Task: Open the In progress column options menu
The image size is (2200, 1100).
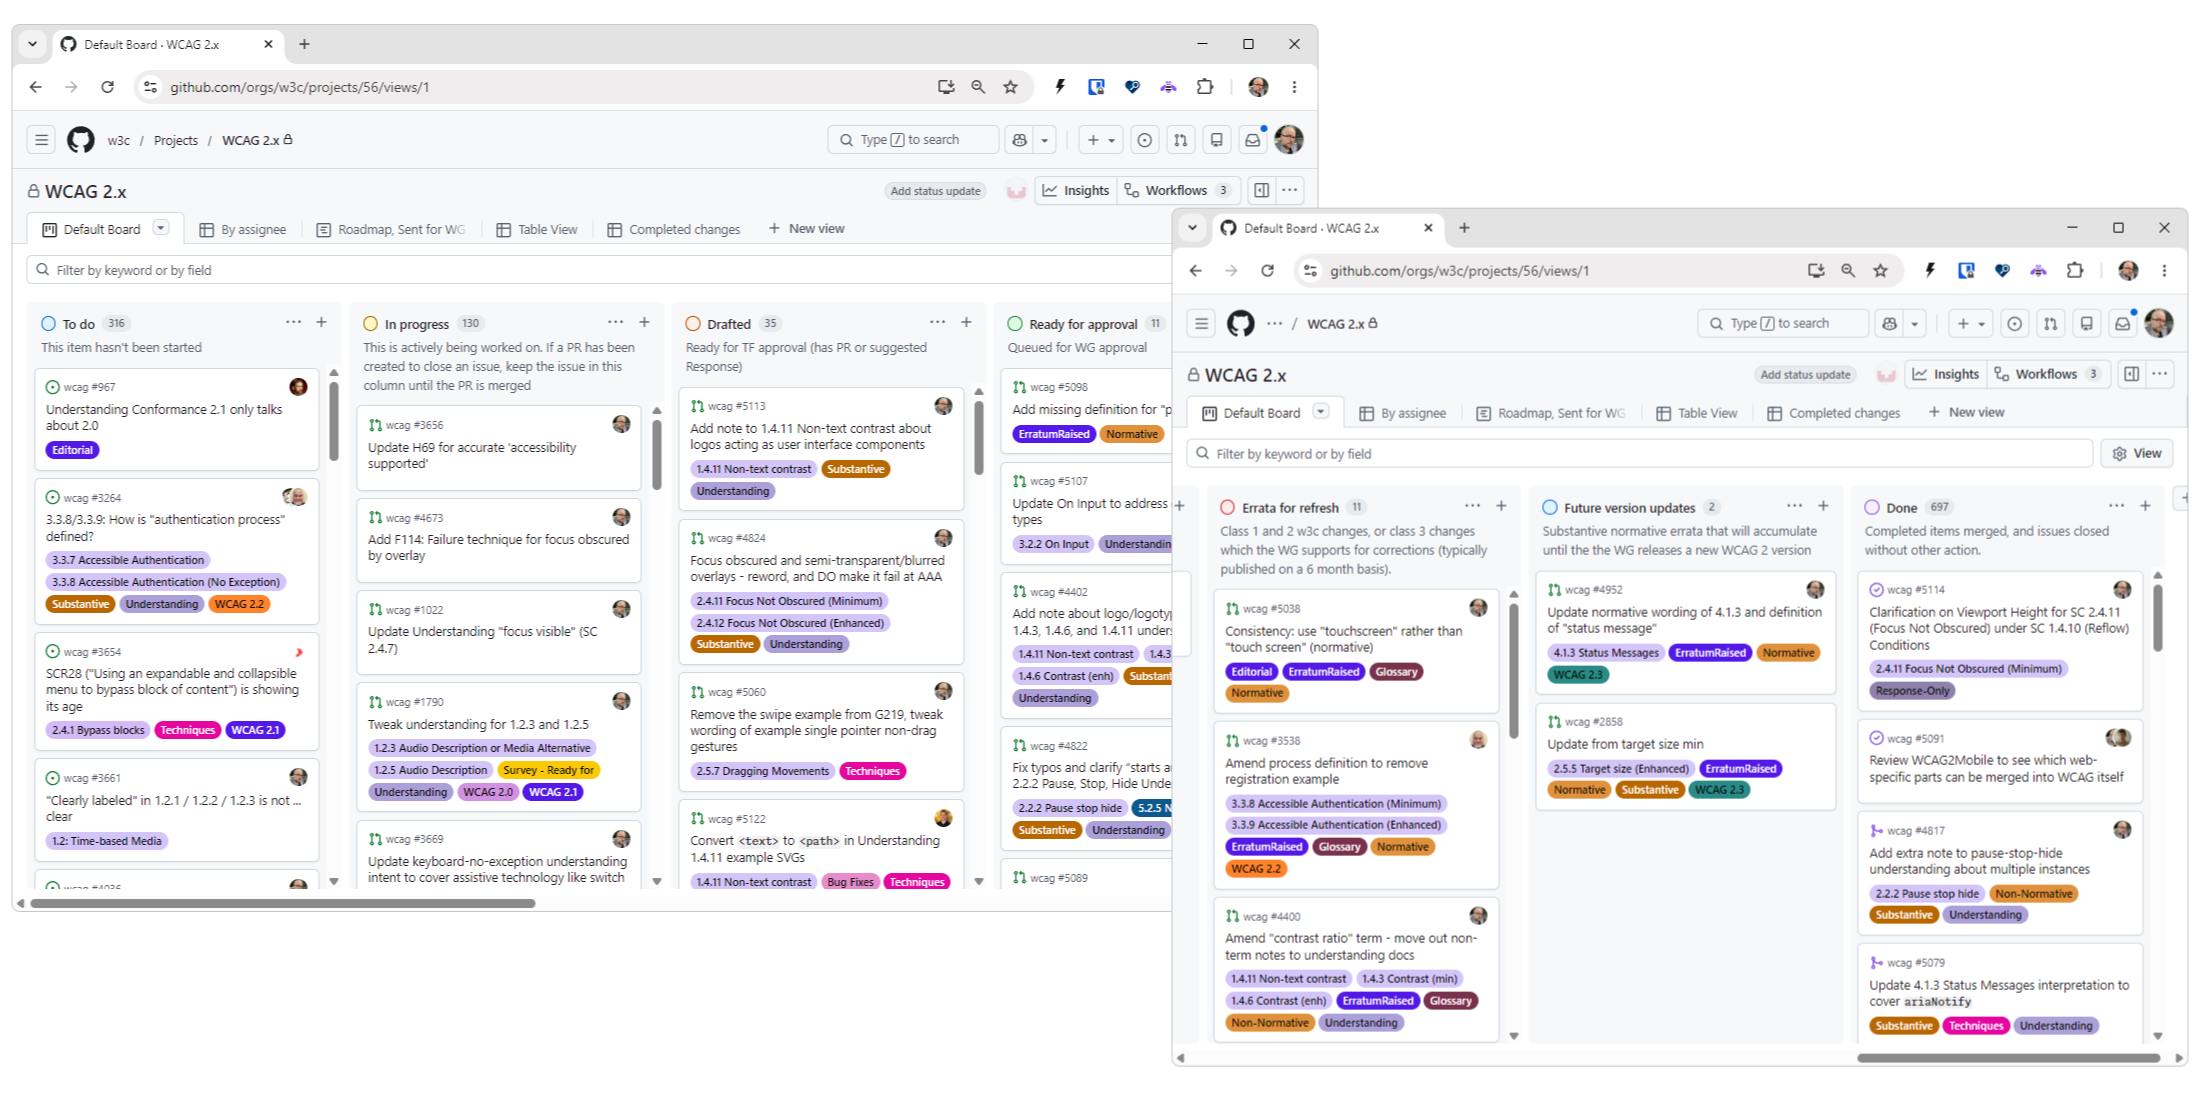Action: pyautogui.click(x=615, y=322)
